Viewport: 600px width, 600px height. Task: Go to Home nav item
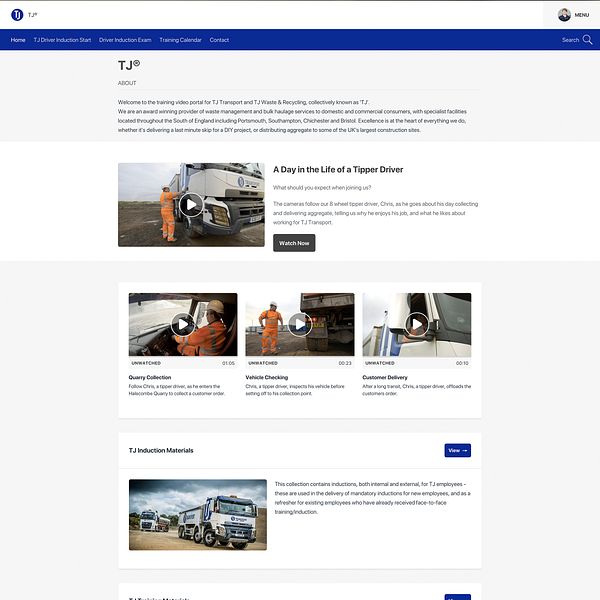pos(18,40)
